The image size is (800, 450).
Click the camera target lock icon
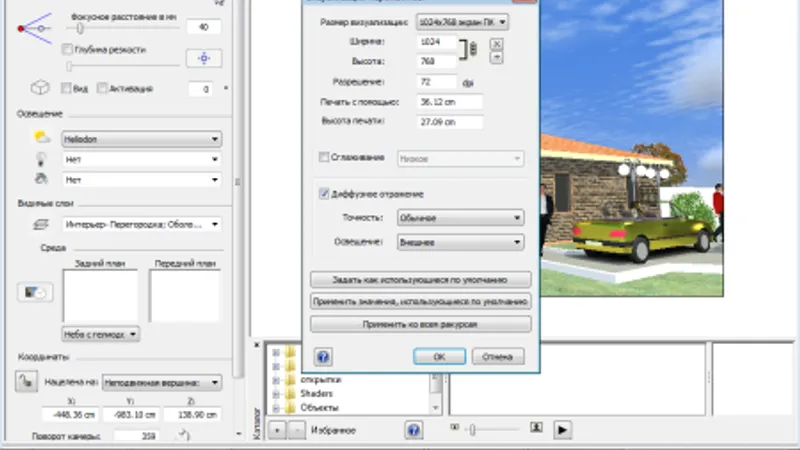(26, 382)
